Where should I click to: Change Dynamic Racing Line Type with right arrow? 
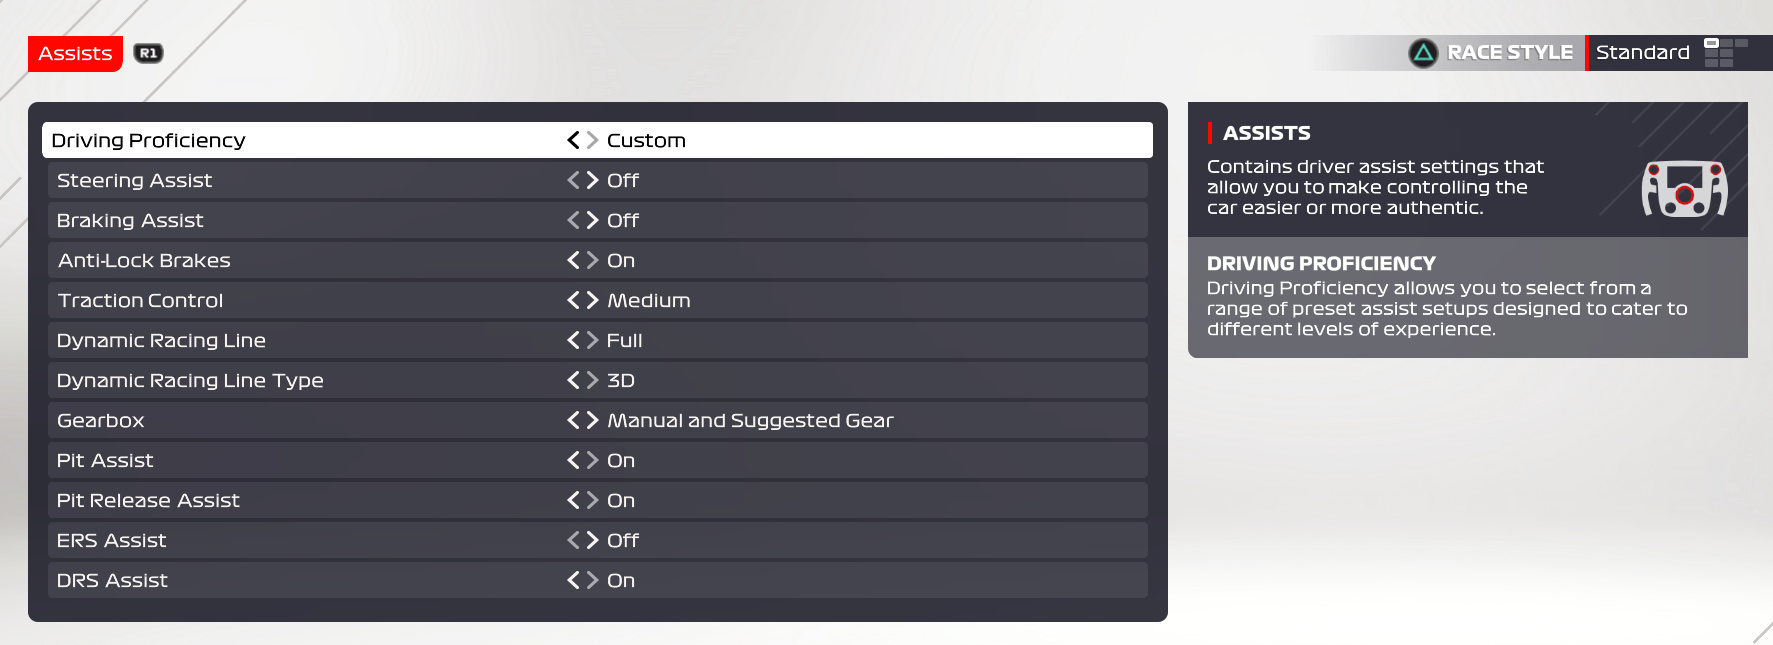coord(593,380)
